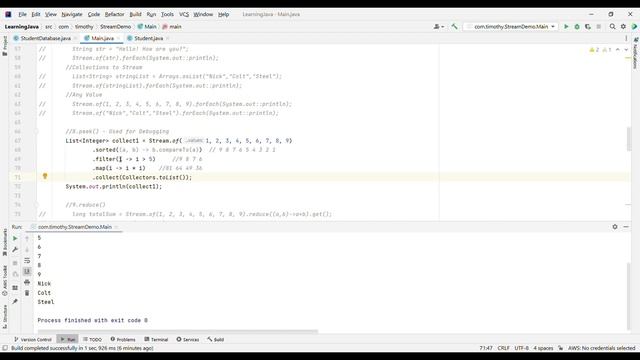Open the Tools menu
640x360 pixels.
(x=167, y=14)
